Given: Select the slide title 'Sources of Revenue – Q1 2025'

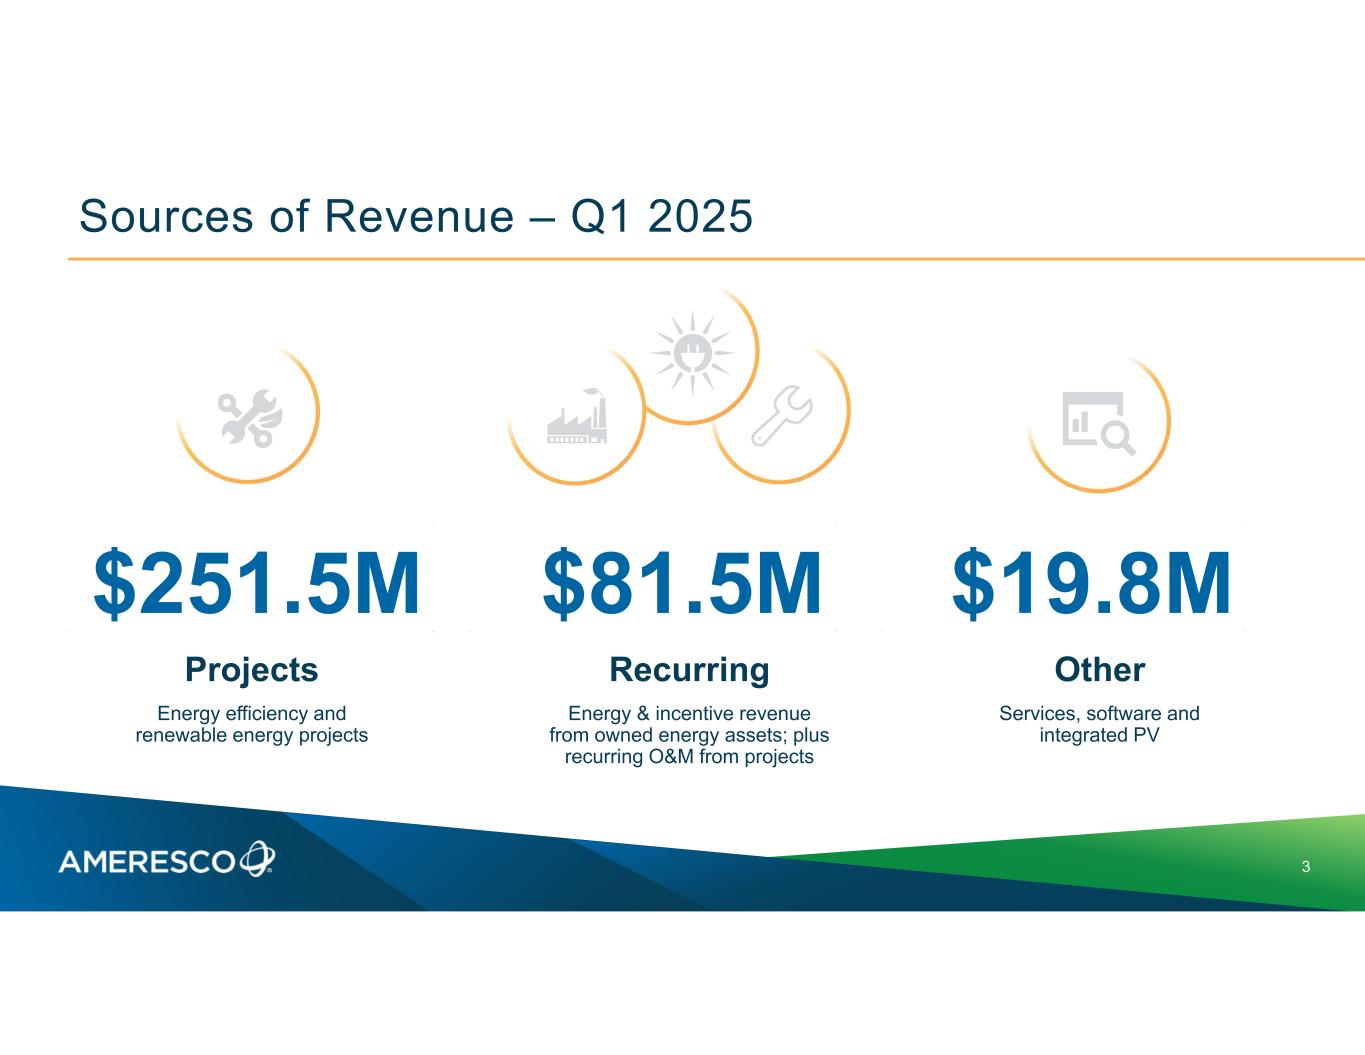Looking at the screenshot, I should point(415,216).
